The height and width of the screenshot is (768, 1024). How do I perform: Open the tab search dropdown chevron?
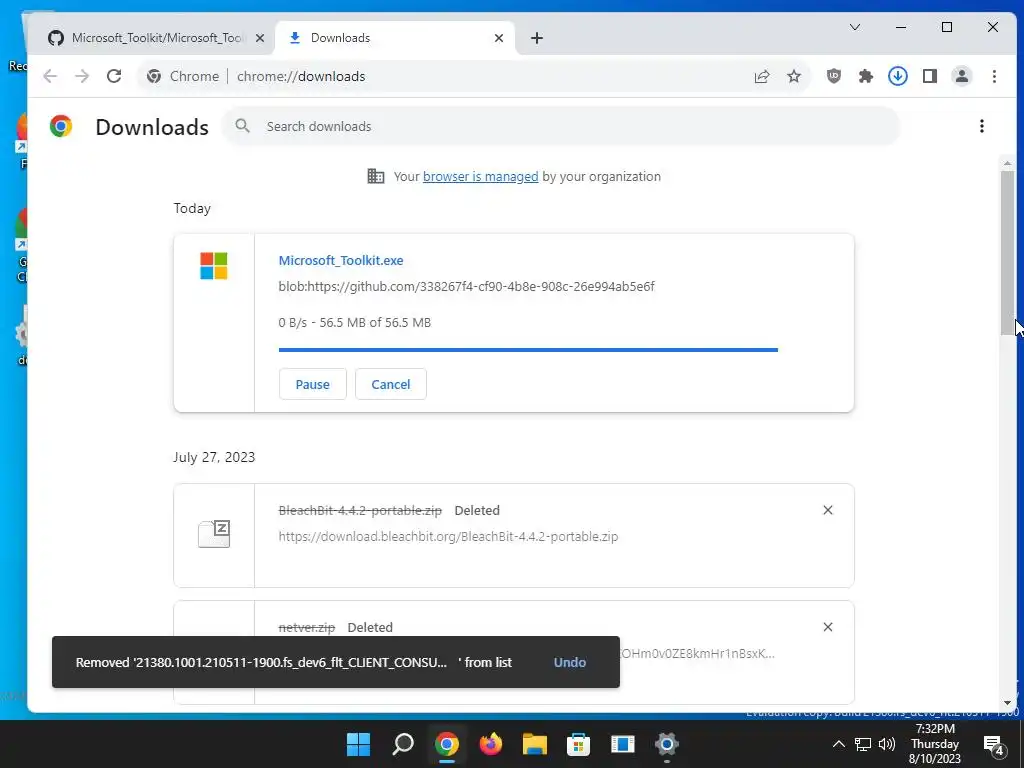point(854,27)
